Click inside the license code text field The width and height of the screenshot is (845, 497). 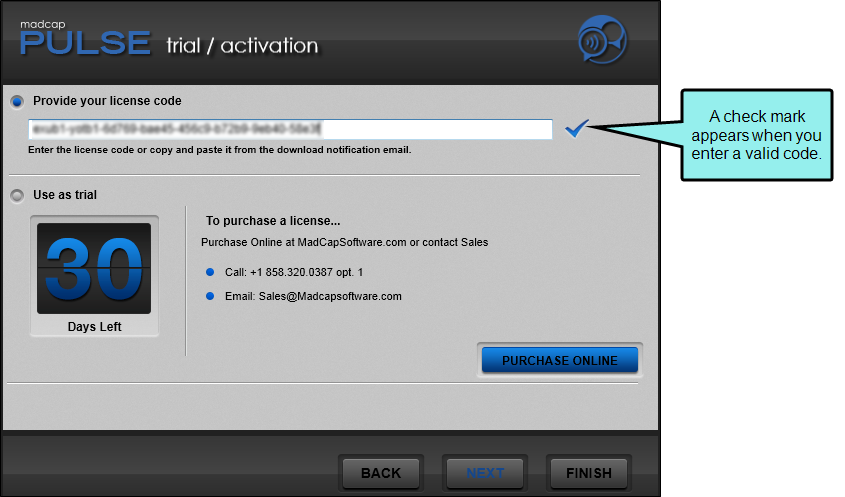(290, 129)
